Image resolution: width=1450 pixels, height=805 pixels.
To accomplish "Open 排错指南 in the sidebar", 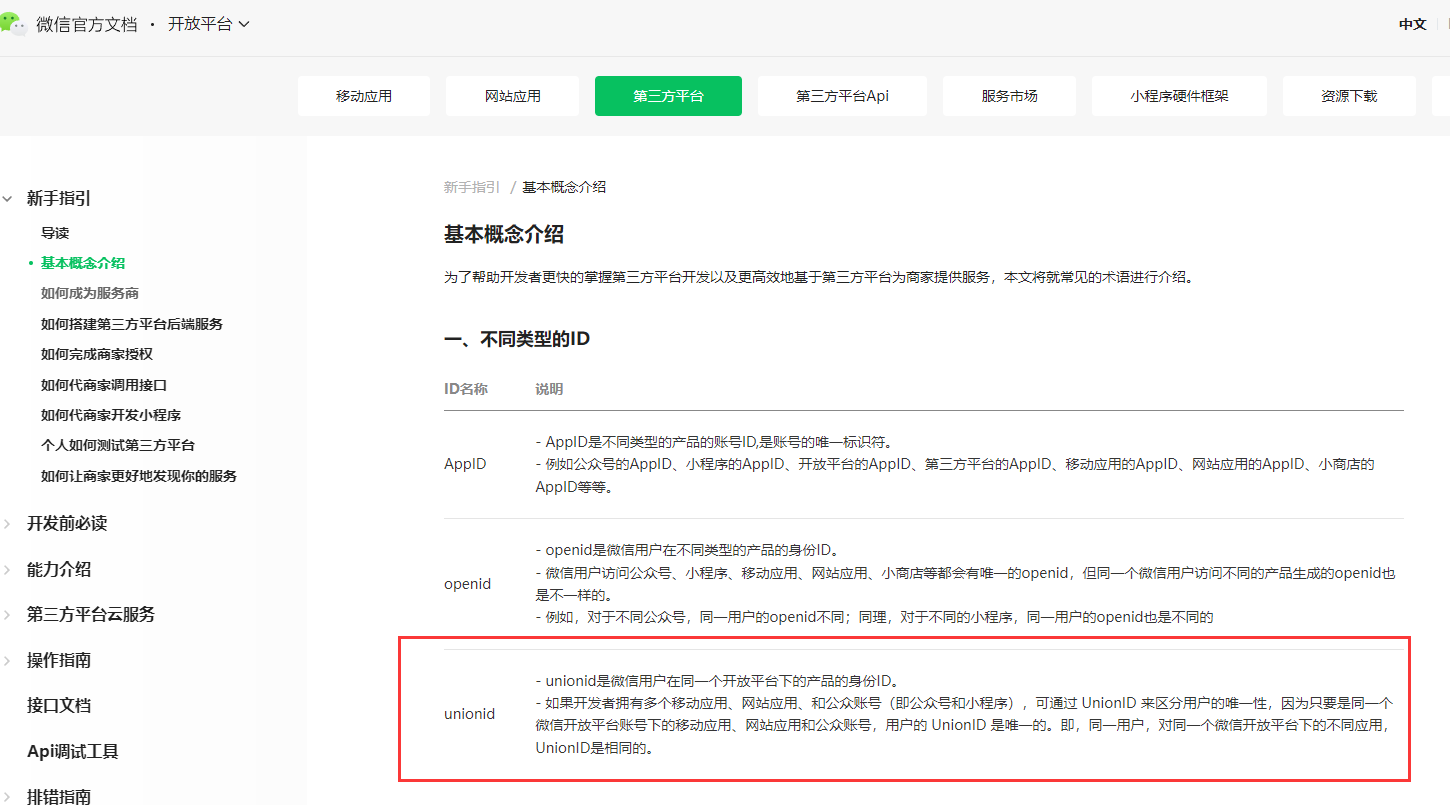I will coord(59,797).
